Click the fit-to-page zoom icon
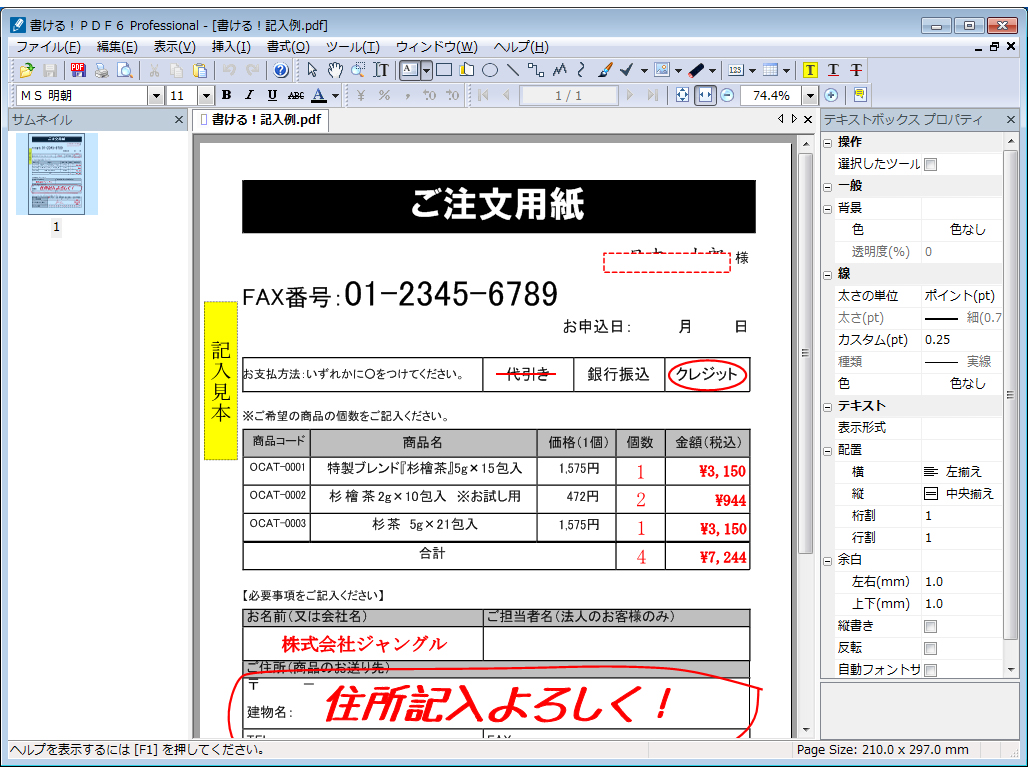1028x771 pixels. (x=682, y=96)
